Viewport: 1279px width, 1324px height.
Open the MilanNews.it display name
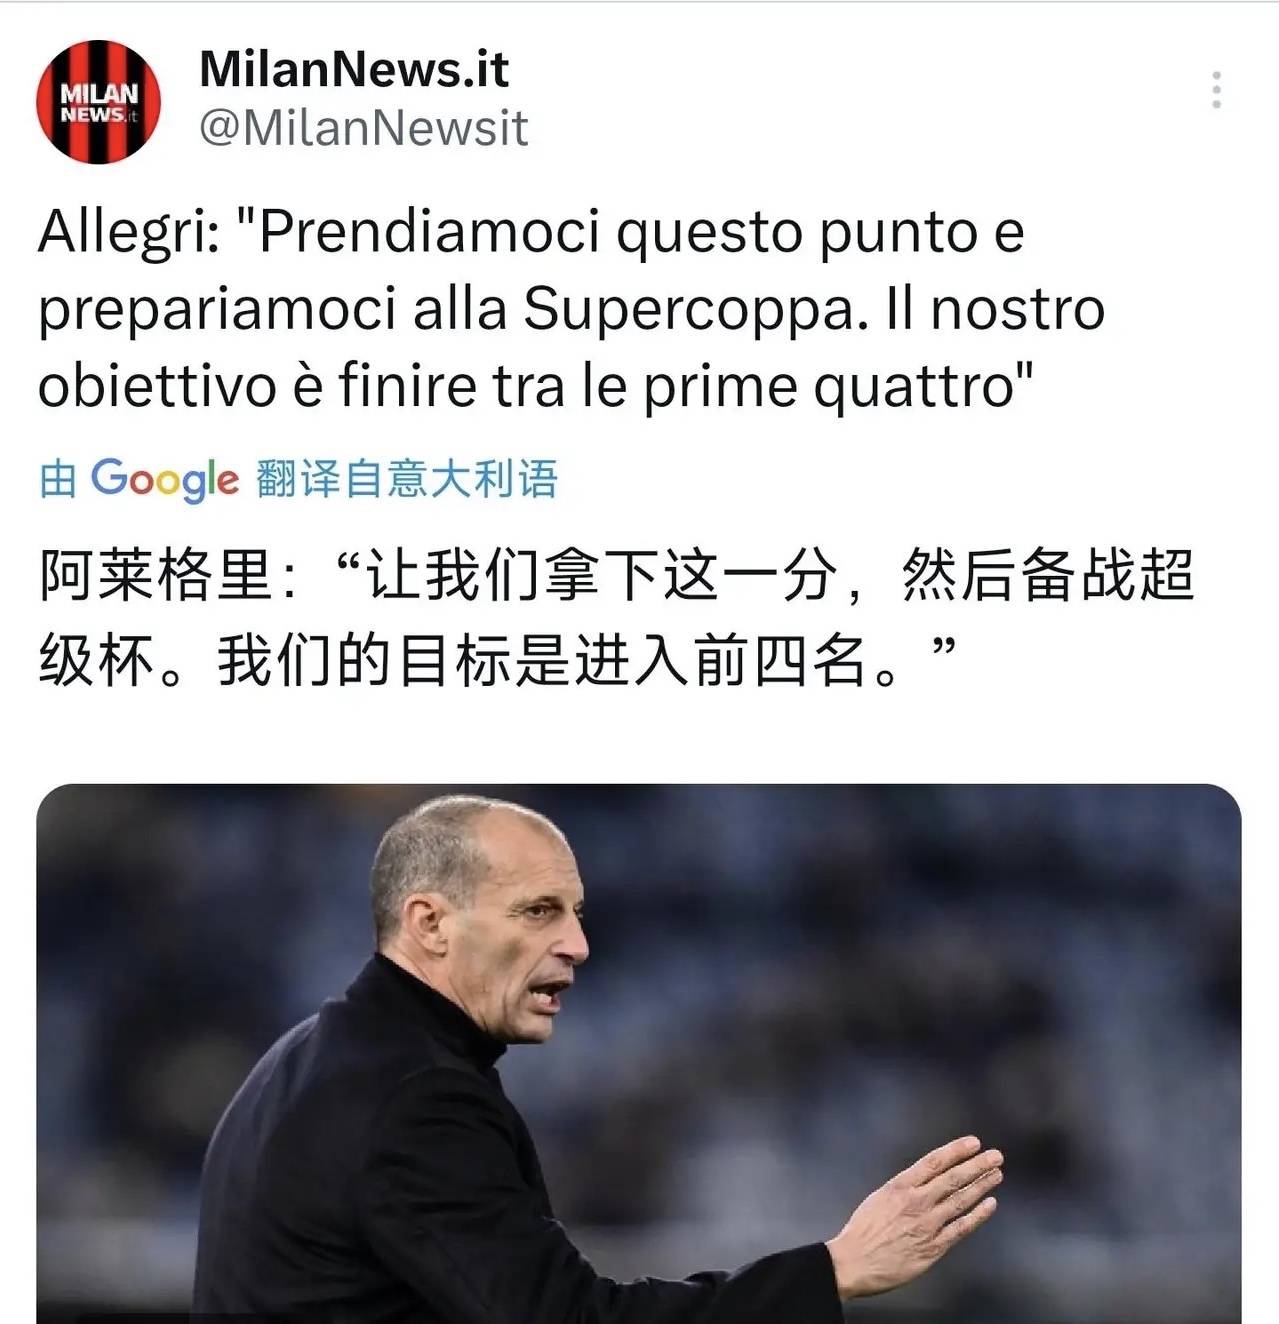(354, 69)
